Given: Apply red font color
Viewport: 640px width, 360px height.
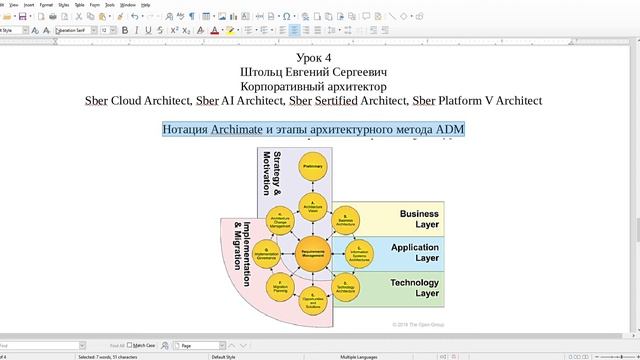Looking at the screenshot, I should click(x=215, y=30).
